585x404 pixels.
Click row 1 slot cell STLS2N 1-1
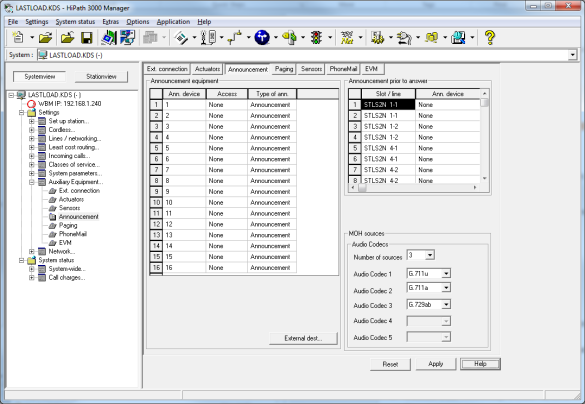(x=388, y=105)
